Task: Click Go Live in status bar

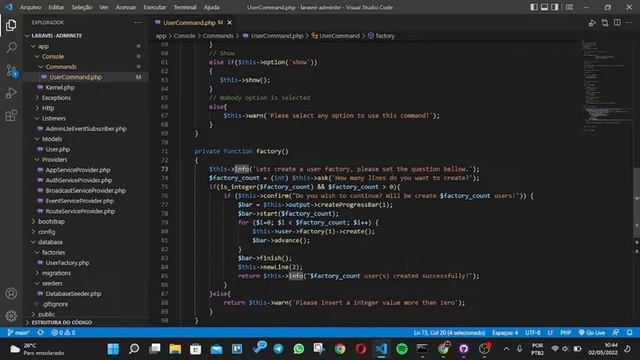Action: click(592, 333)
